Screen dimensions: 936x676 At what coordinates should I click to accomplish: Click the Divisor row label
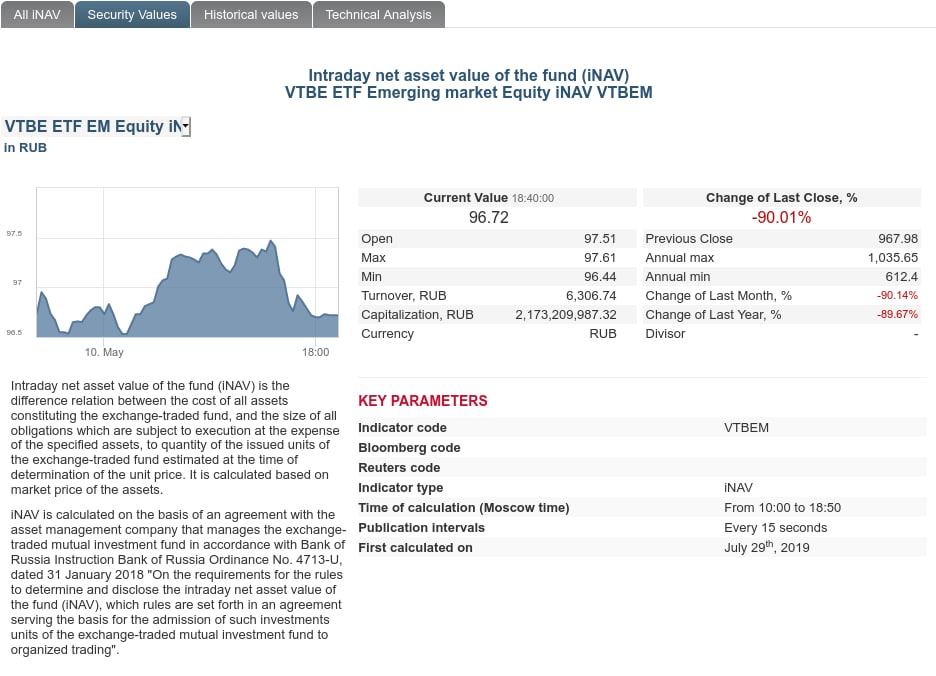pyautogui.click(x=665, y=334)
